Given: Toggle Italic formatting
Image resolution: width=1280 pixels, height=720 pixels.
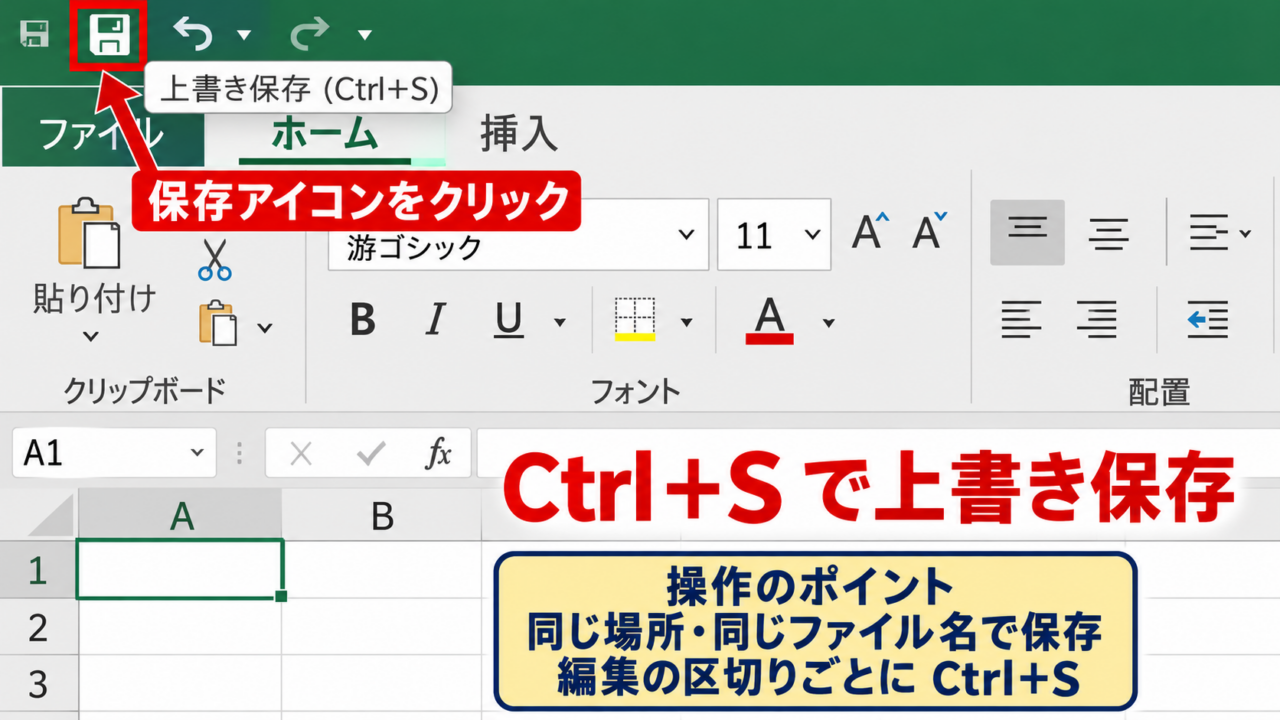Looking at the screenshot, I should coord(435,321).
